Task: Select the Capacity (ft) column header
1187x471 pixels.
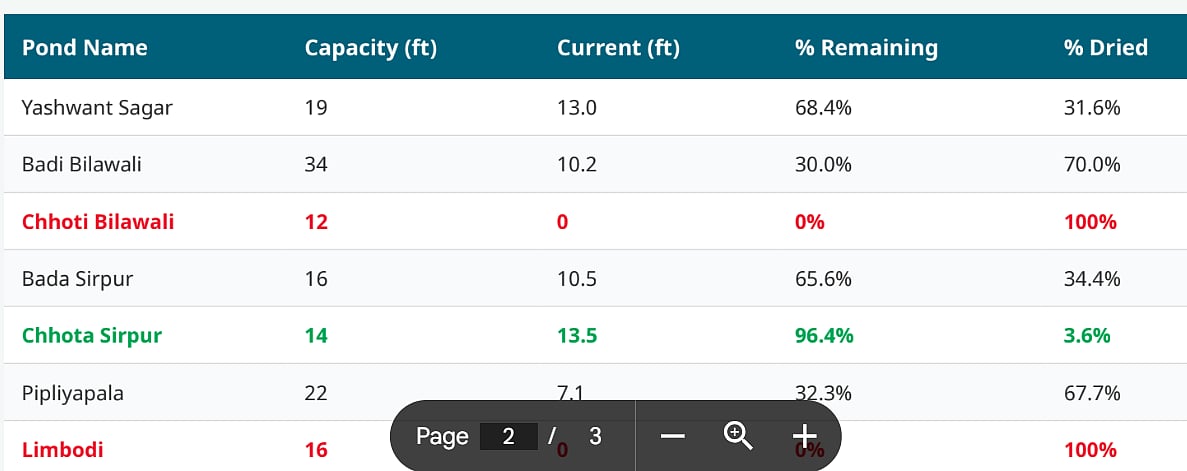Action: [x=371, y=48]
